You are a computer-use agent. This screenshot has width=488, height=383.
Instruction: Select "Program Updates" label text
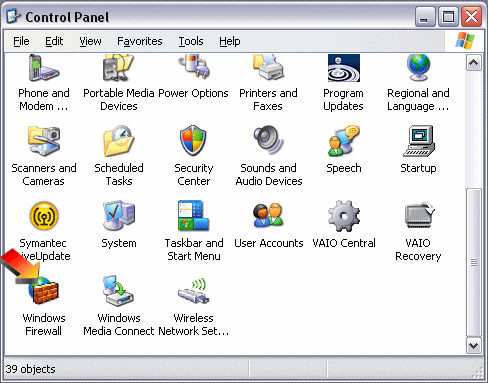343,100
